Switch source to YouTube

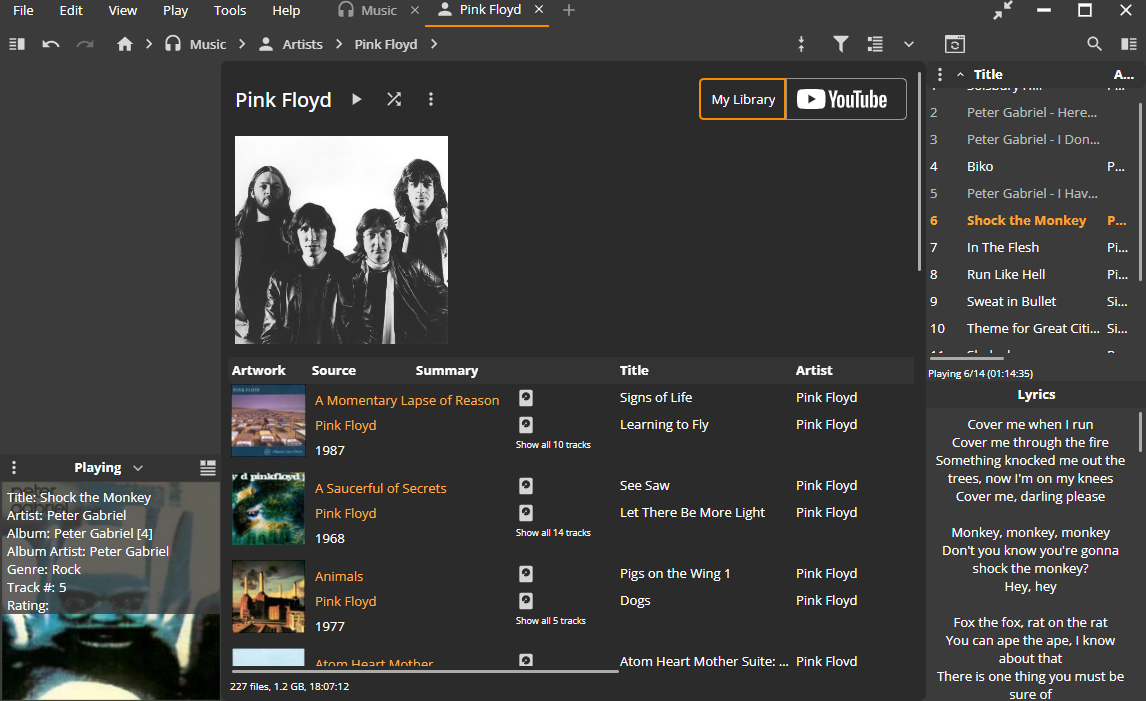[845, 99]
